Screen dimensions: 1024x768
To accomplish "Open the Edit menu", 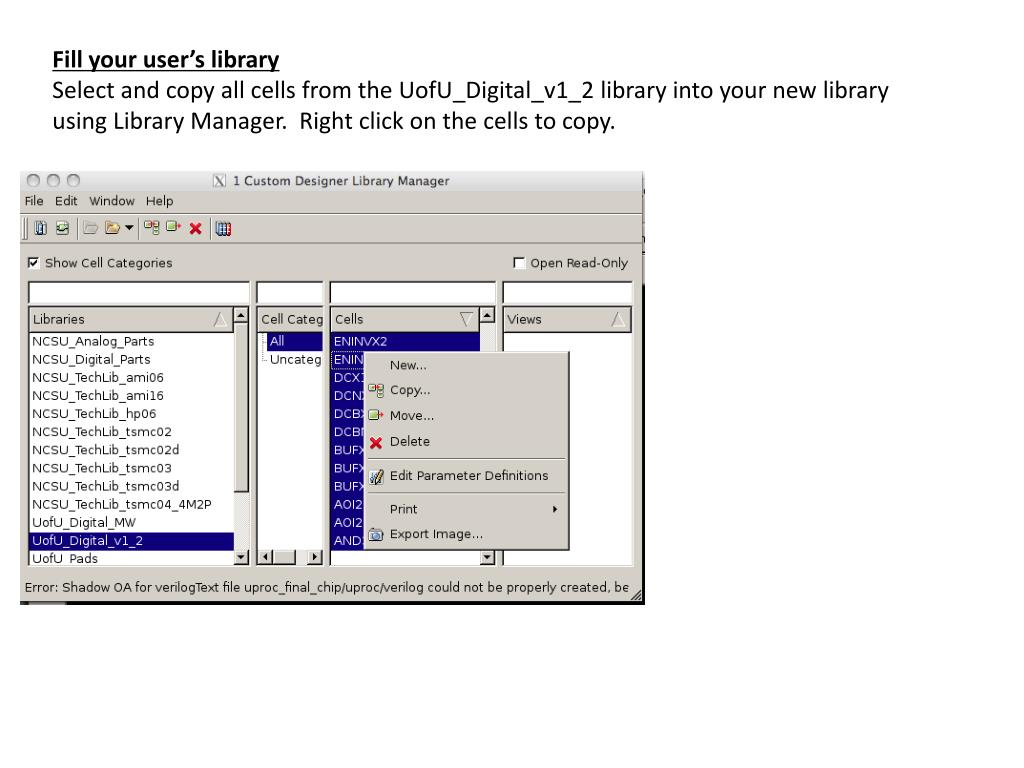I will [66, 201].
